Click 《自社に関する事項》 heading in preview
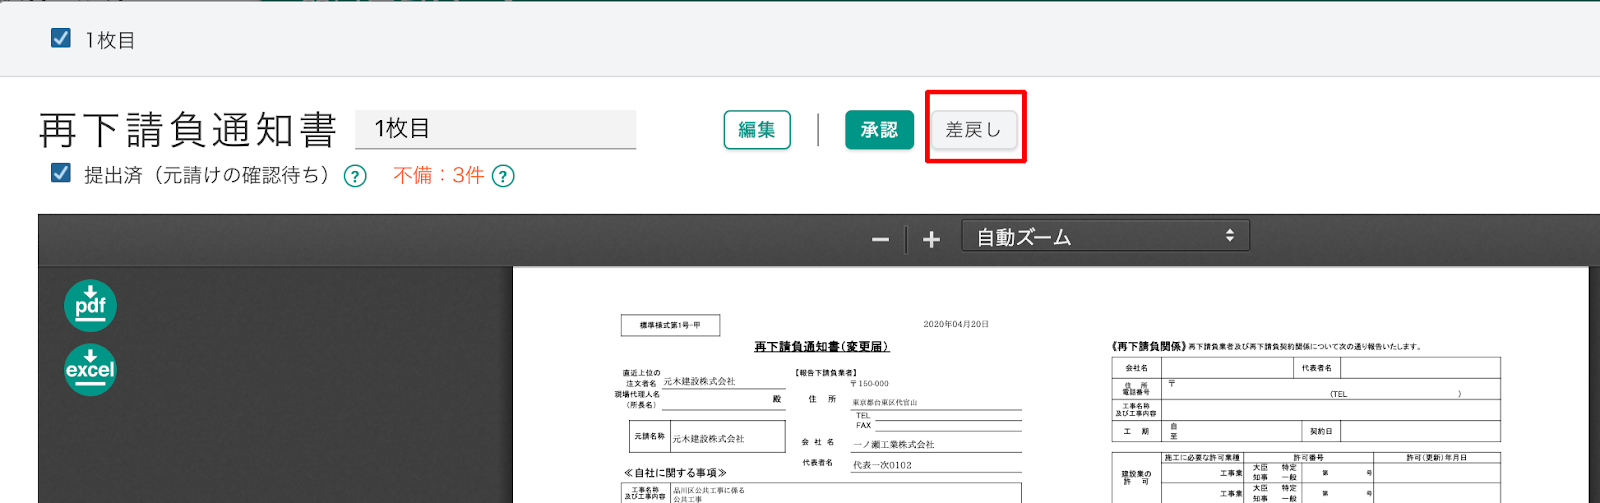 click(x=675, y=472)
